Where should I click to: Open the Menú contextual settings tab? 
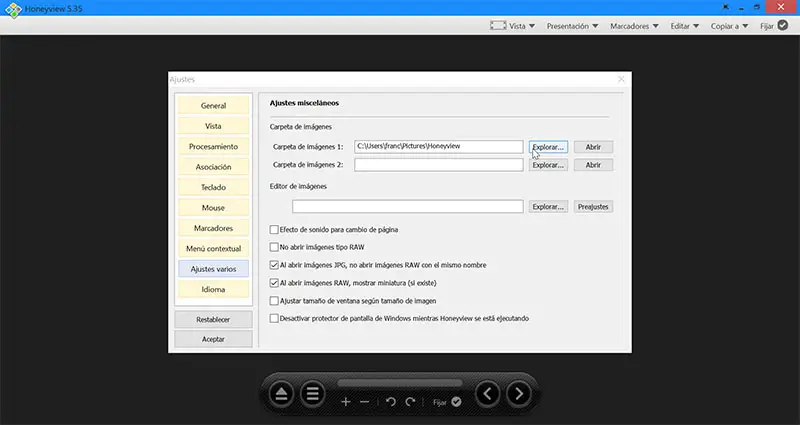(213, 248)
